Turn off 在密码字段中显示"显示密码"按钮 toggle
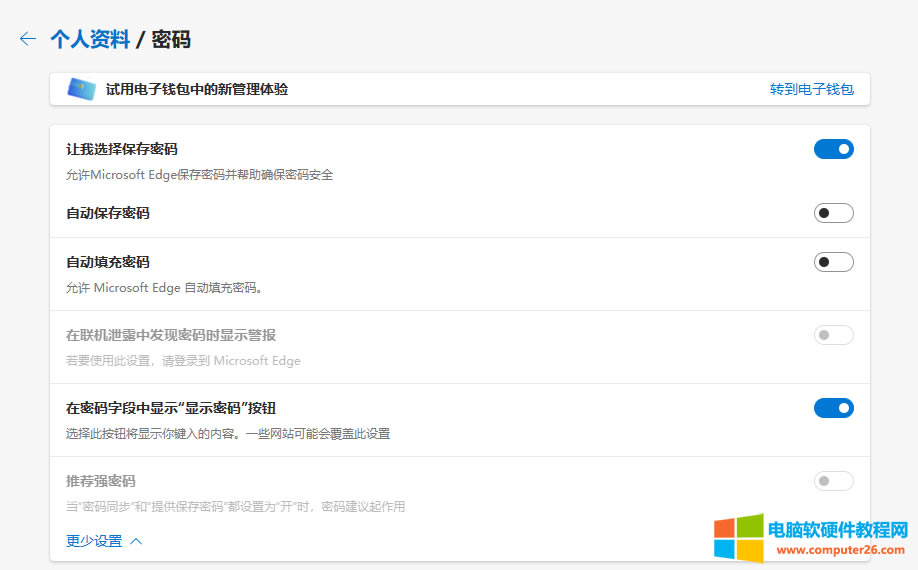918x570 pixels. pos(833,408)
